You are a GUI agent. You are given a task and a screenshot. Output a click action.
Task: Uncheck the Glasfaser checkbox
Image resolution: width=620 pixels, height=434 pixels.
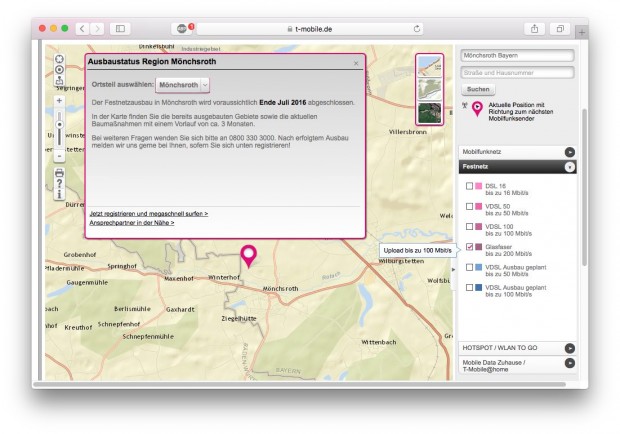pos(469,247)
